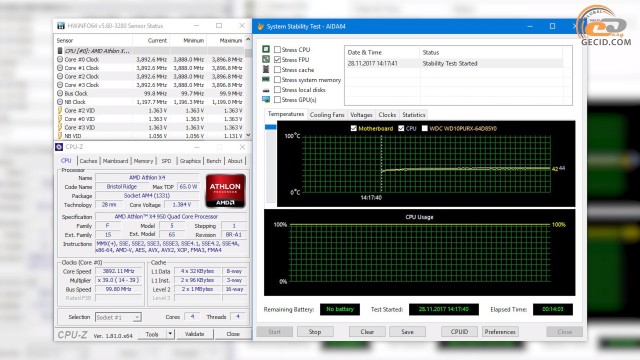
Task: Enable the Stress local disks checkbox
Action: pos(277,89)
